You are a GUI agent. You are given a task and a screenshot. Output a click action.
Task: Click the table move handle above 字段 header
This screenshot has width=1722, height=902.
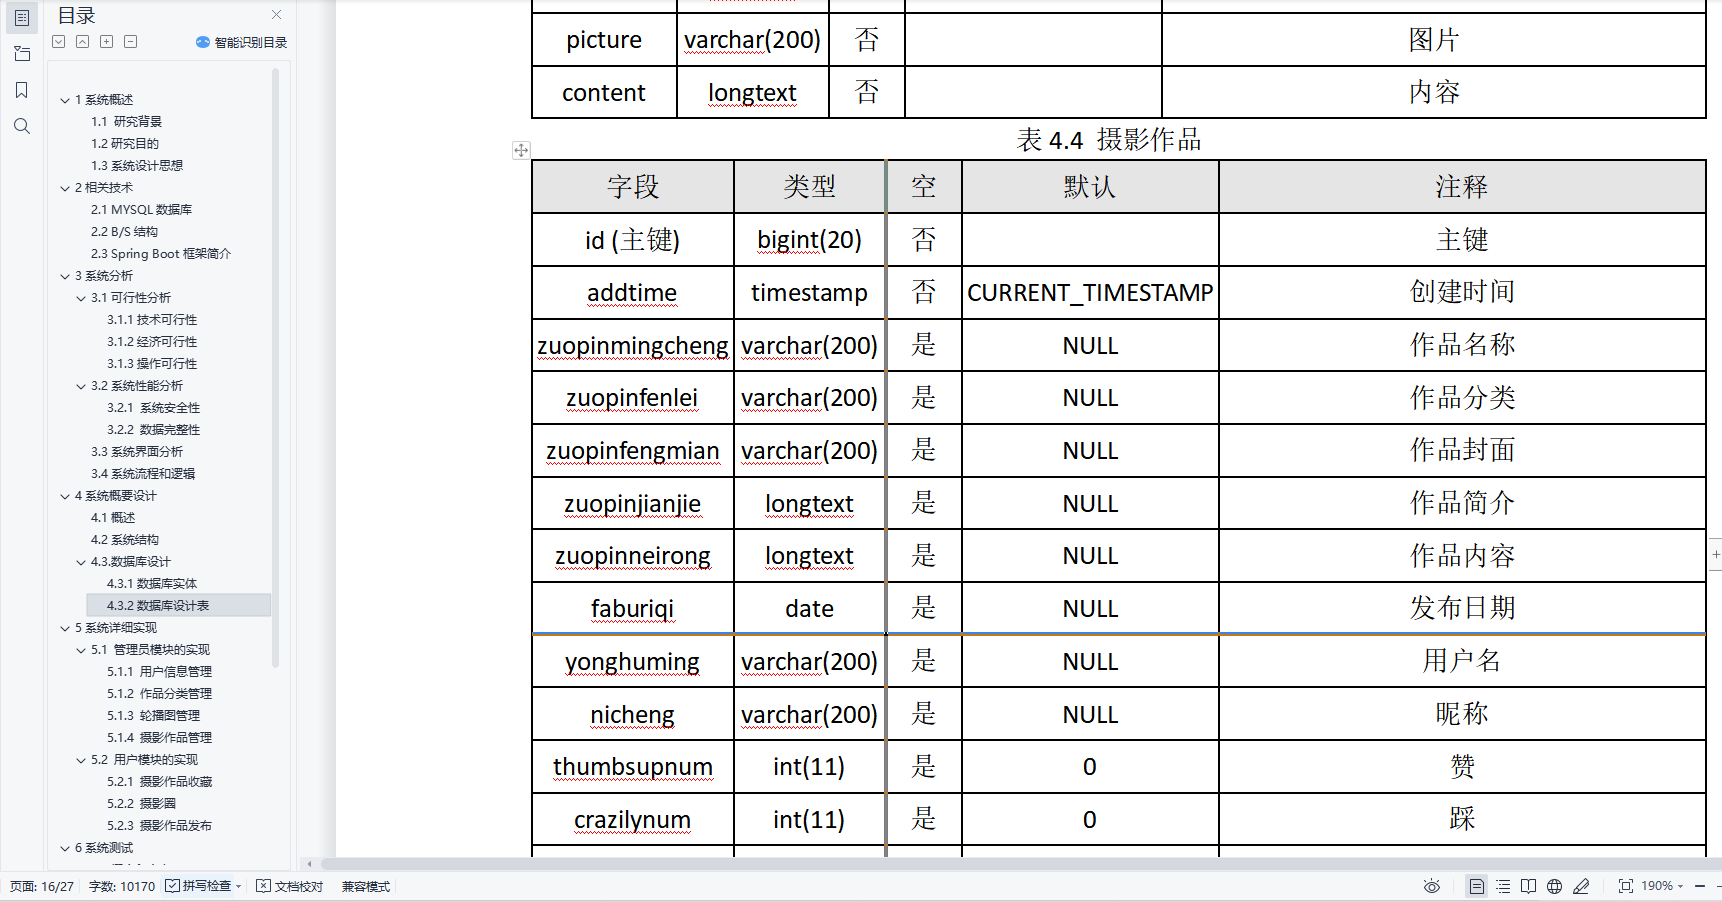pyautogui.click(x=521, y=150)
